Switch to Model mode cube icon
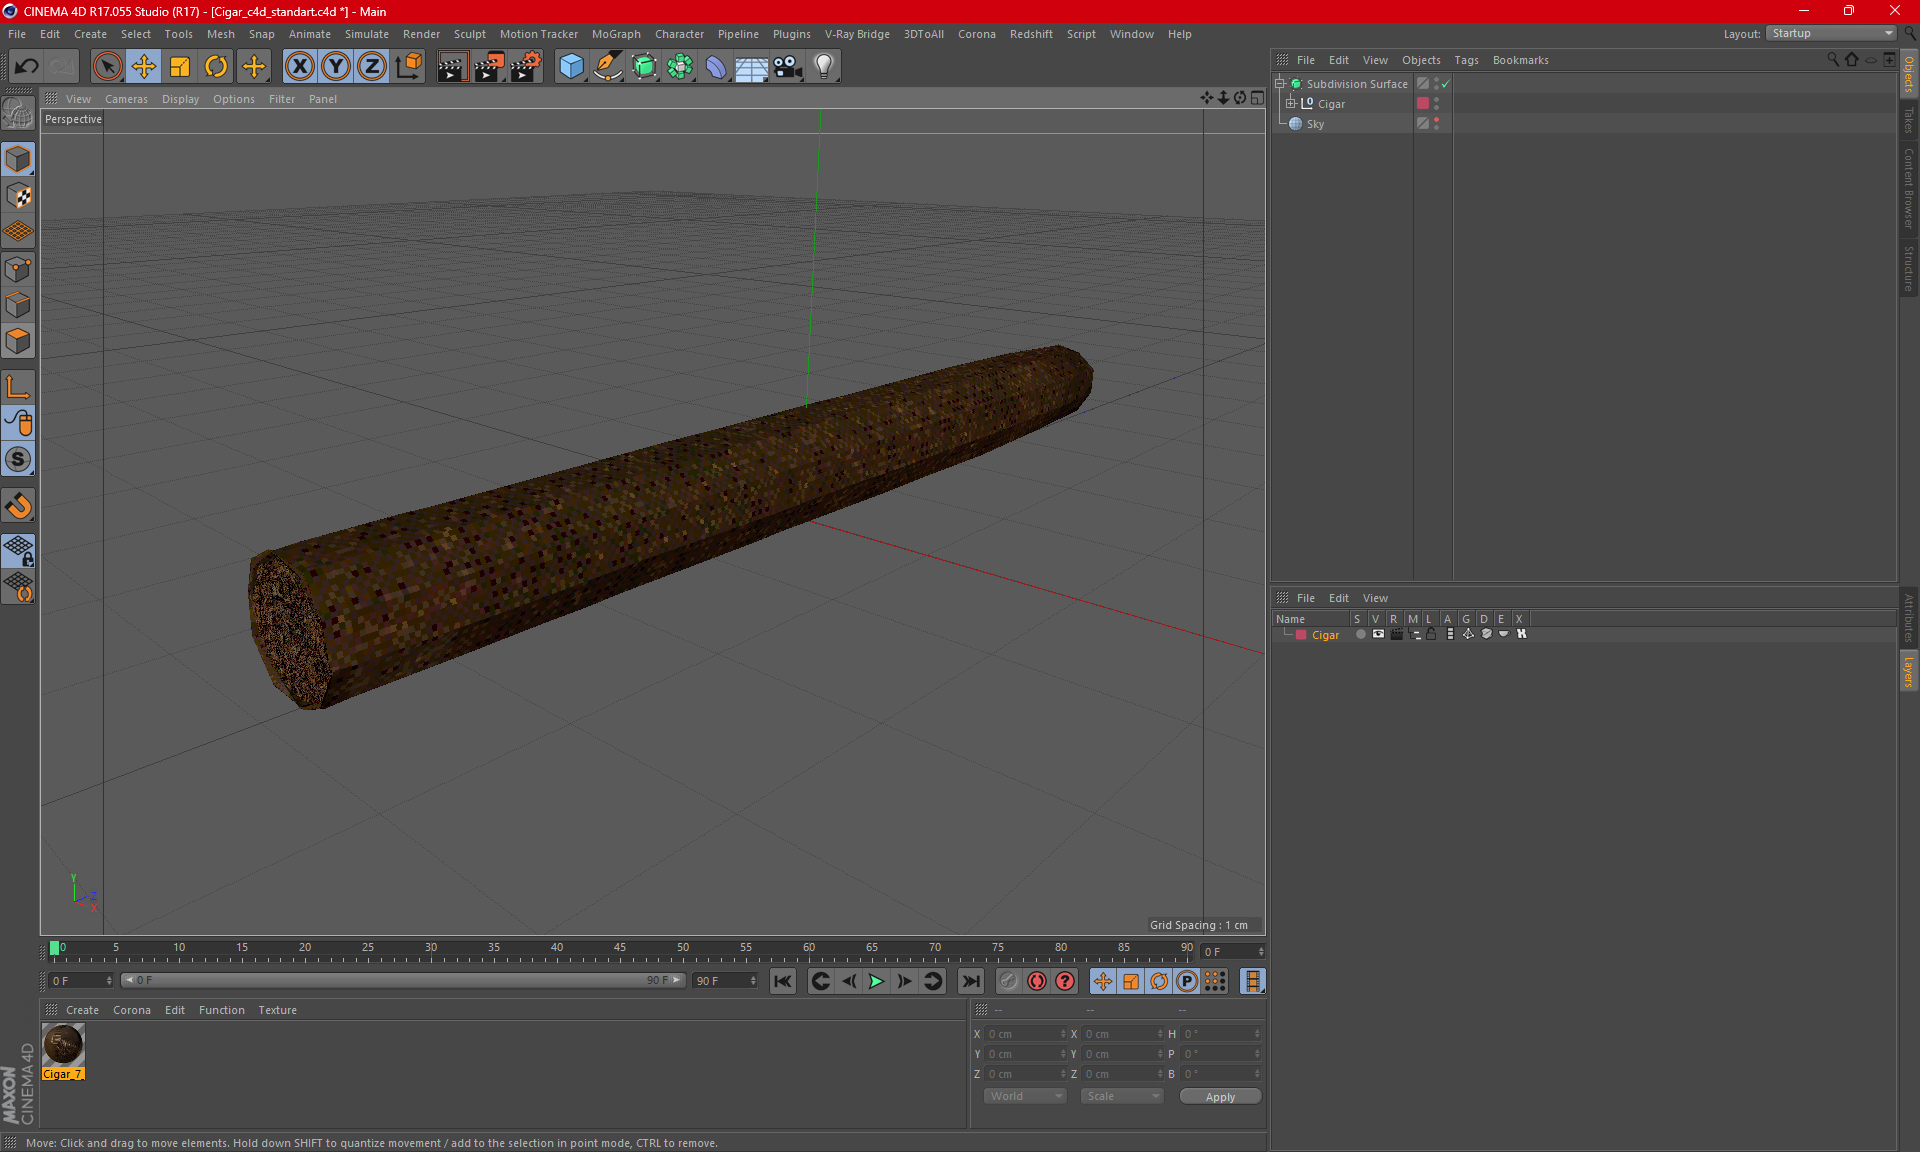 pyautogui.click(x=18, y=159)
